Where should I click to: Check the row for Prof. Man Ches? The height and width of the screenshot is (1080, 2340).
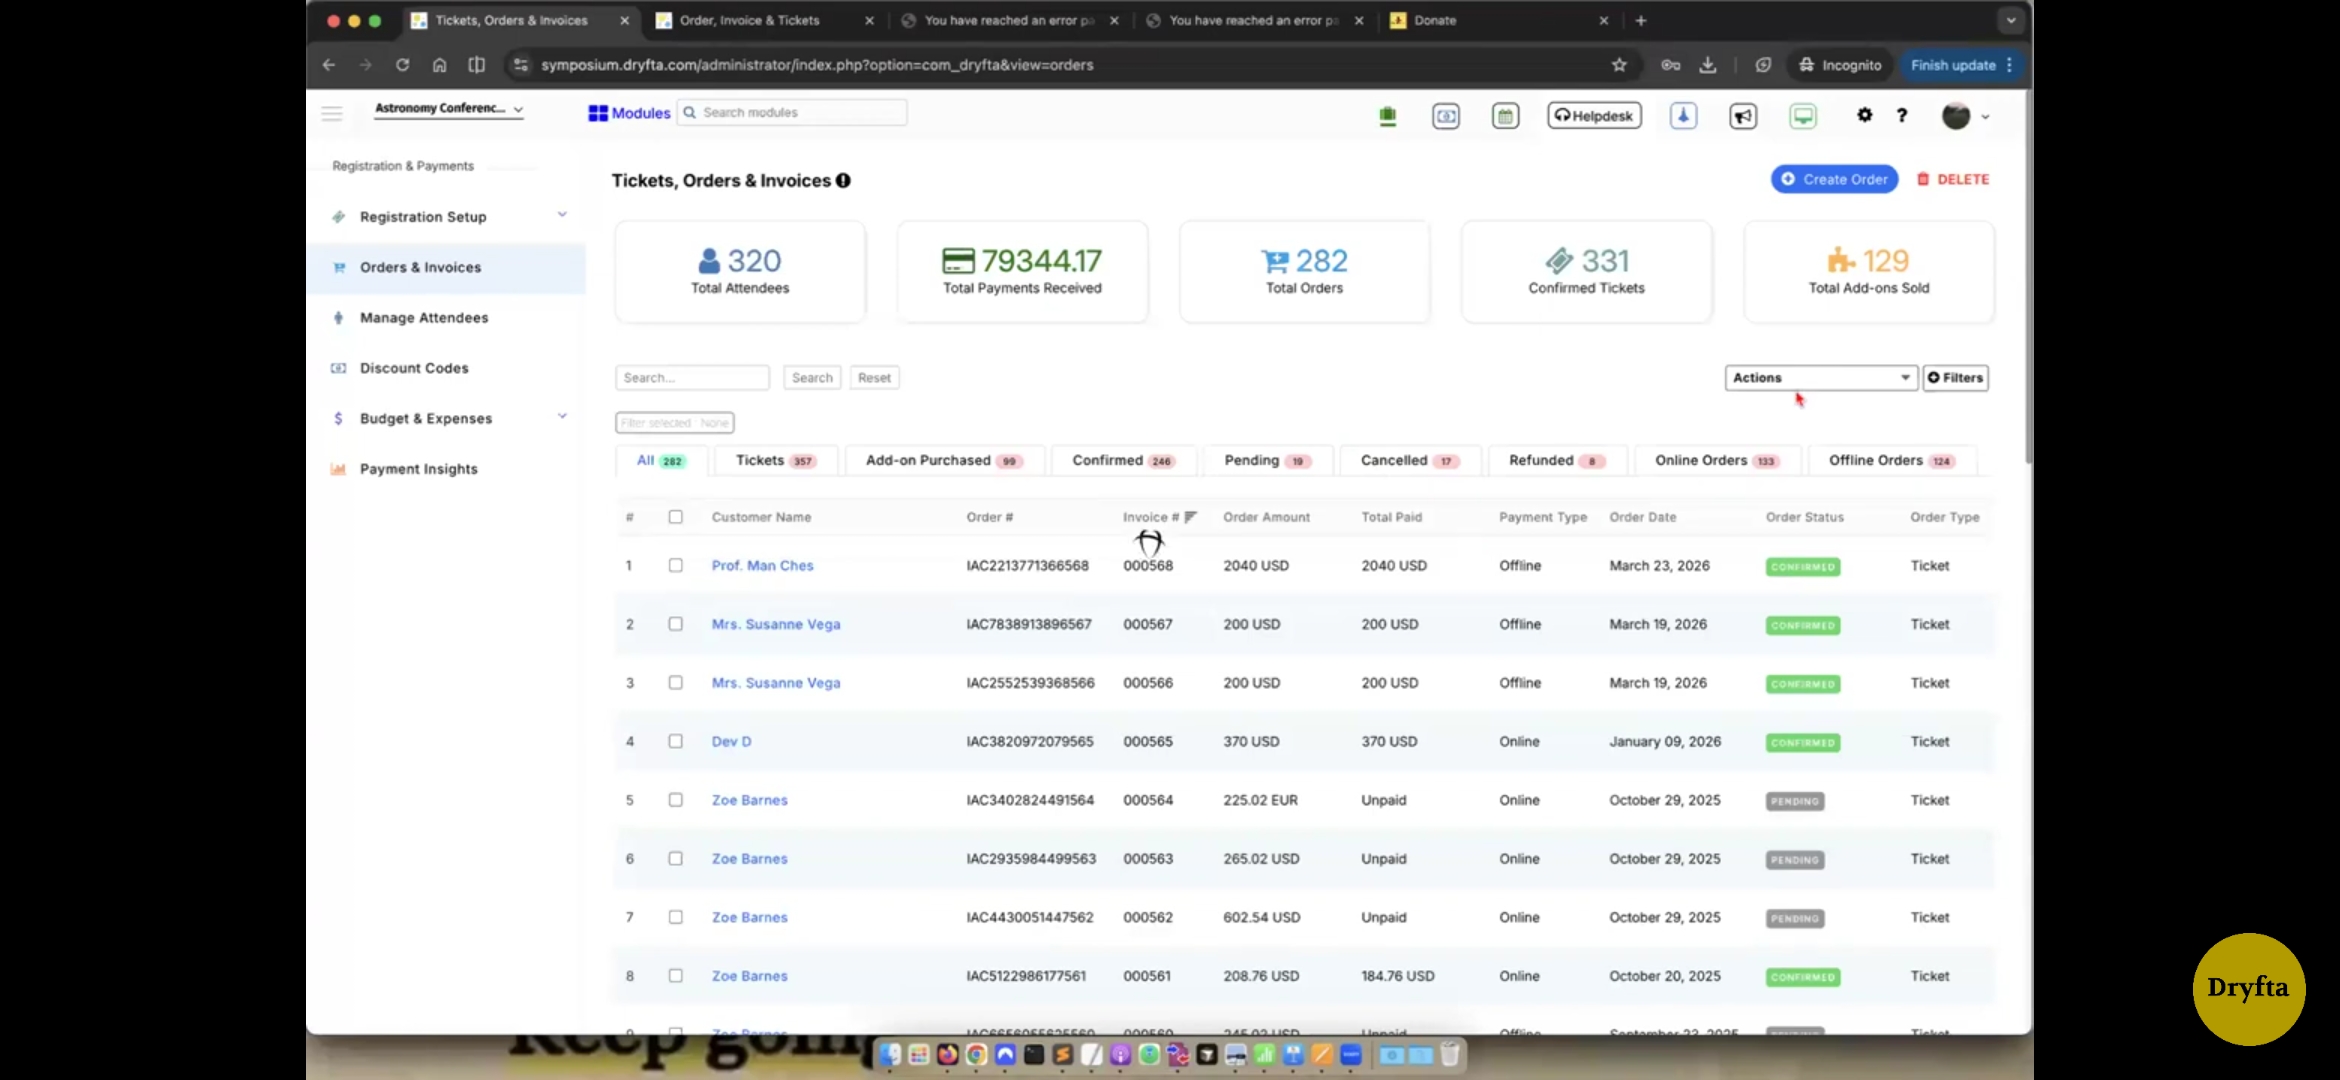tap(675, 565)
